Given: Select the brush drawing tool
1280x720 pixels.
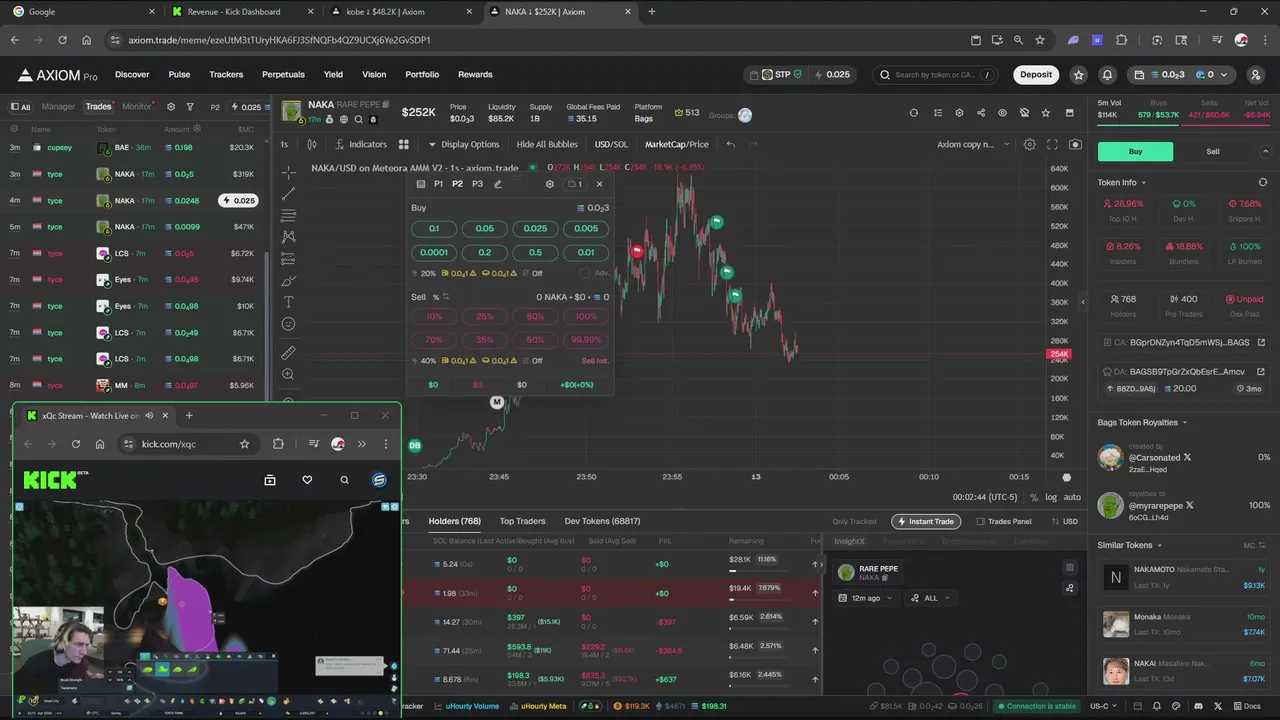Looking at the screenshot, I should click(288, 281).
